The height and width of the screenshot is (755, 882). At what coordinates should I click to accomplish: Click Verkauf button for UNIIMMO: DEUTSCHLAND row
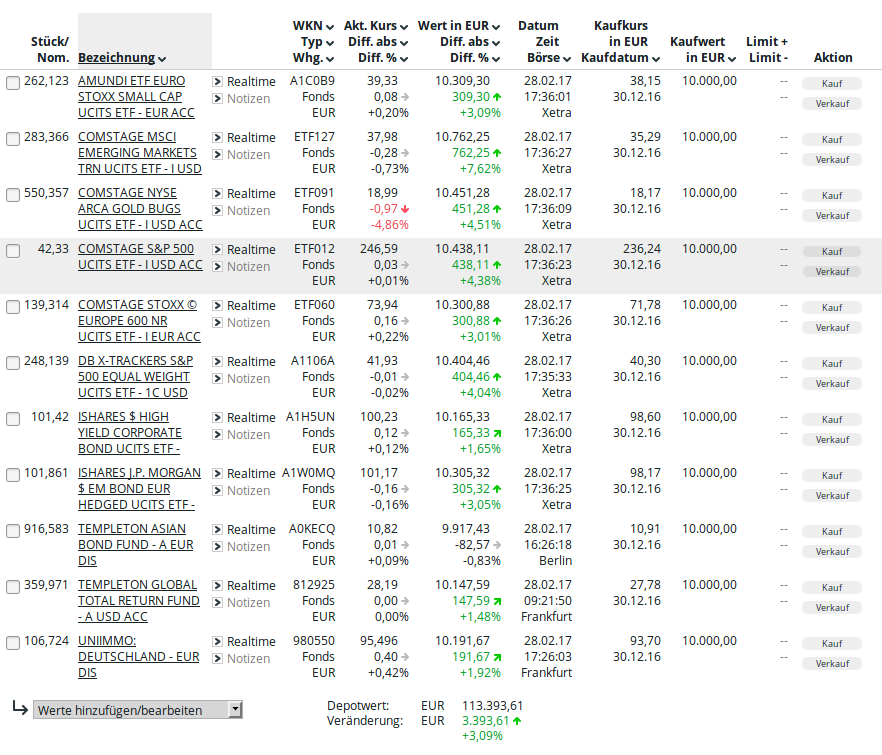pos(831,664)
